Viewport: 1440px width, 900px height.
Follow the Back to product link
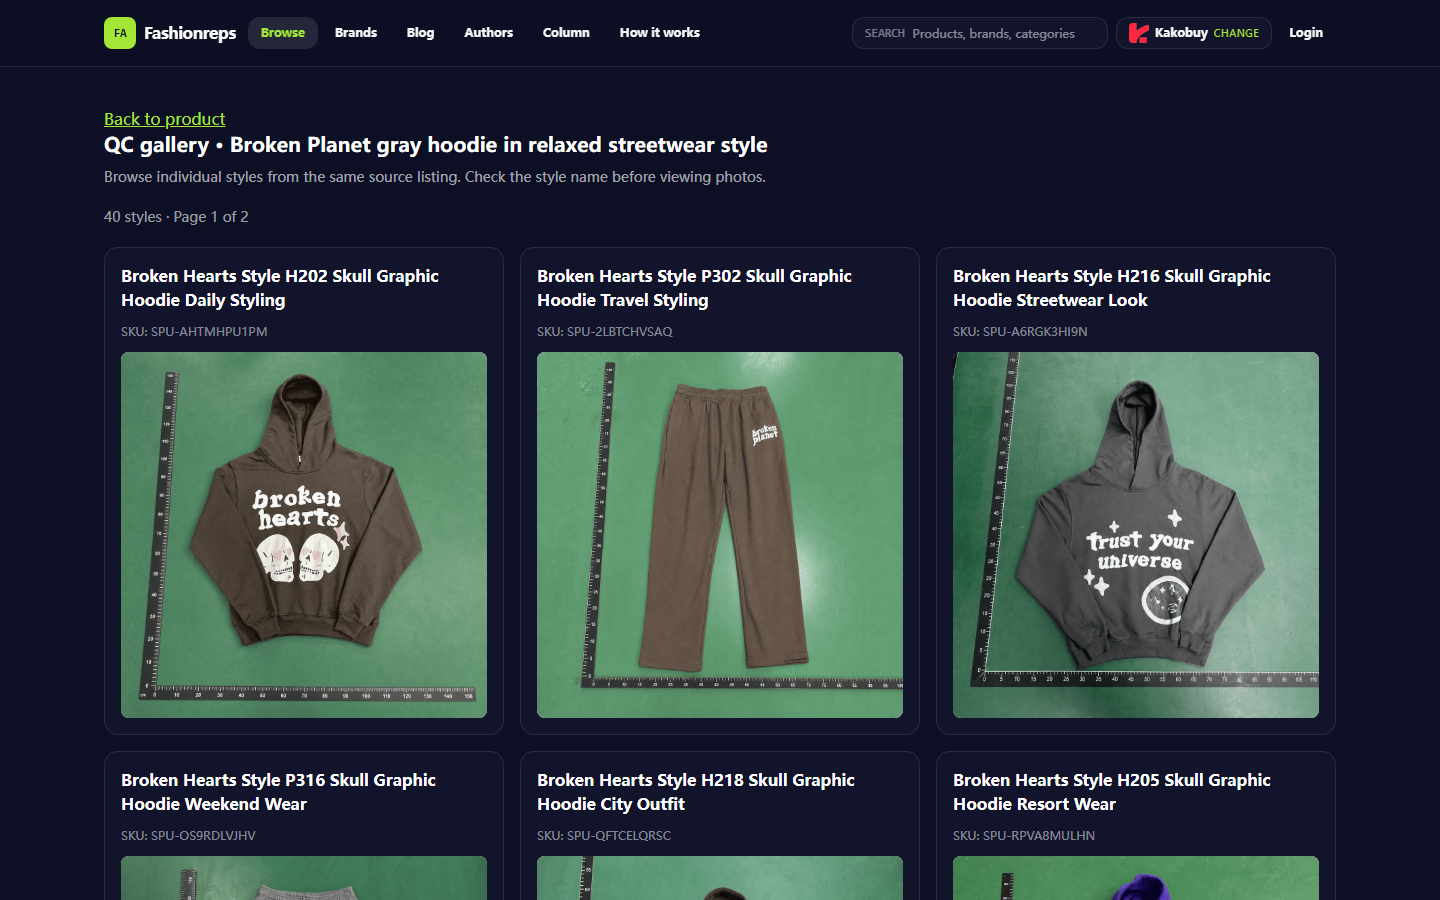click(165, 119)
